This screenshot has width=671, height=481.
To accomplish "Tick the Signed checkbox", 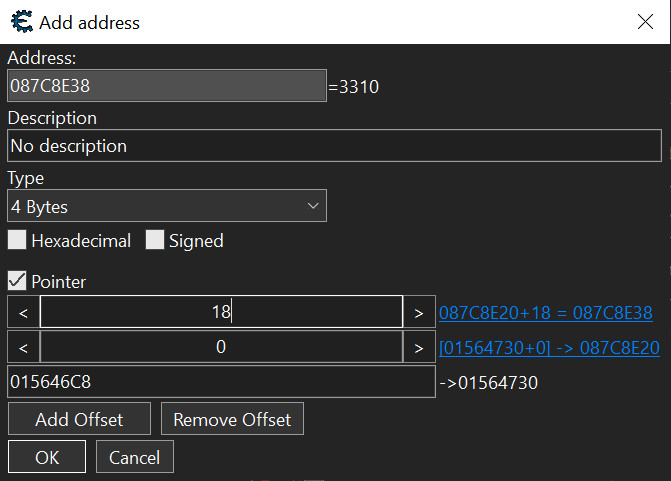I will (x=155, y=241).
